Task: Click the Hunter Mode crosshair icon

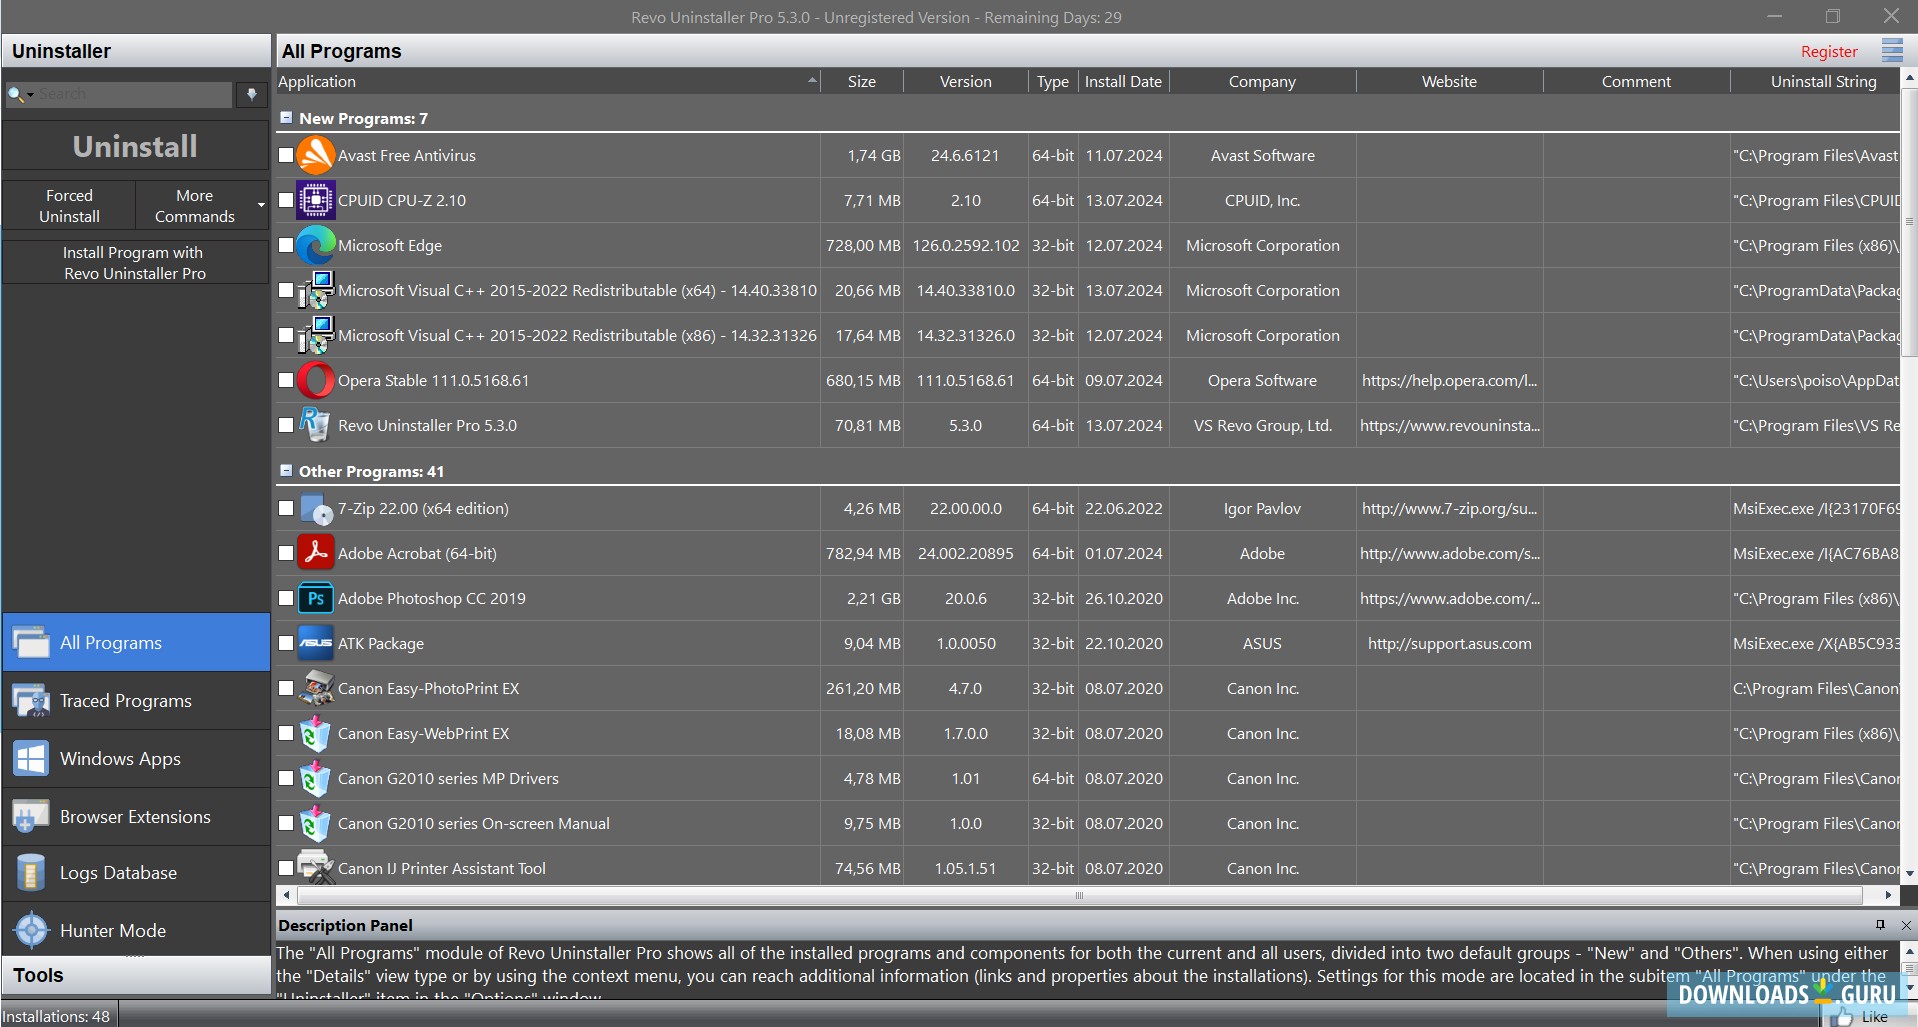Action: point(31,930)
